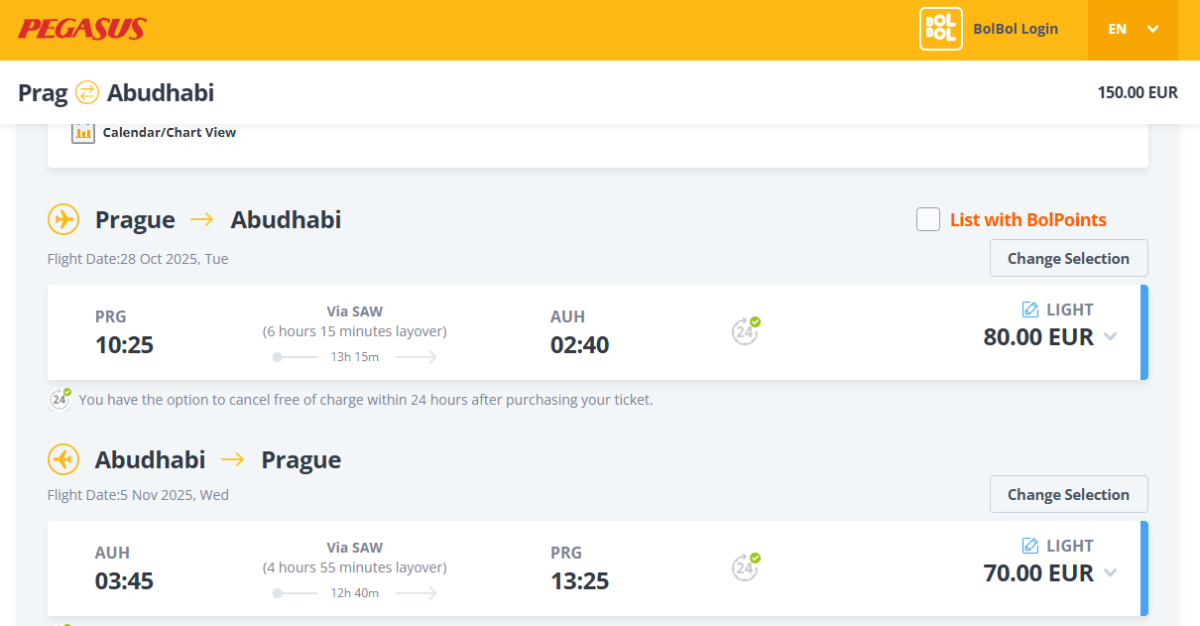The image size is (1200, 626).
Task: Click LIGHT fare edit icon for 80.00 EUR
Action: (x=1030, y=310)
